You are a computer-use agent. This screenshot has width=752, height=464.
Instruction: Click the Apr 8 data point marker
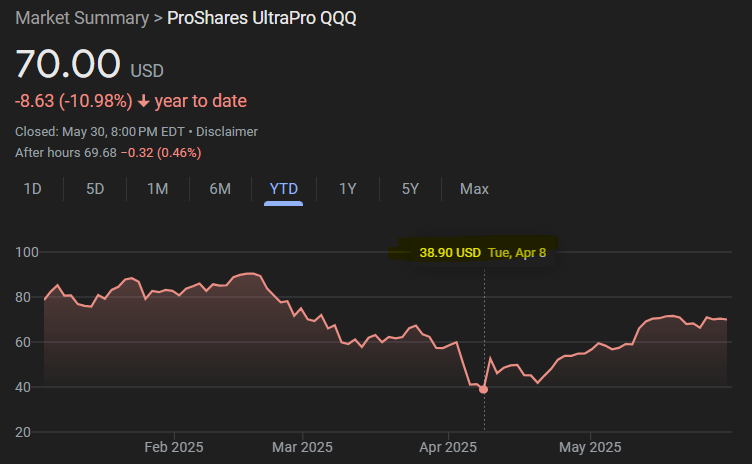(x=483, y=389)
